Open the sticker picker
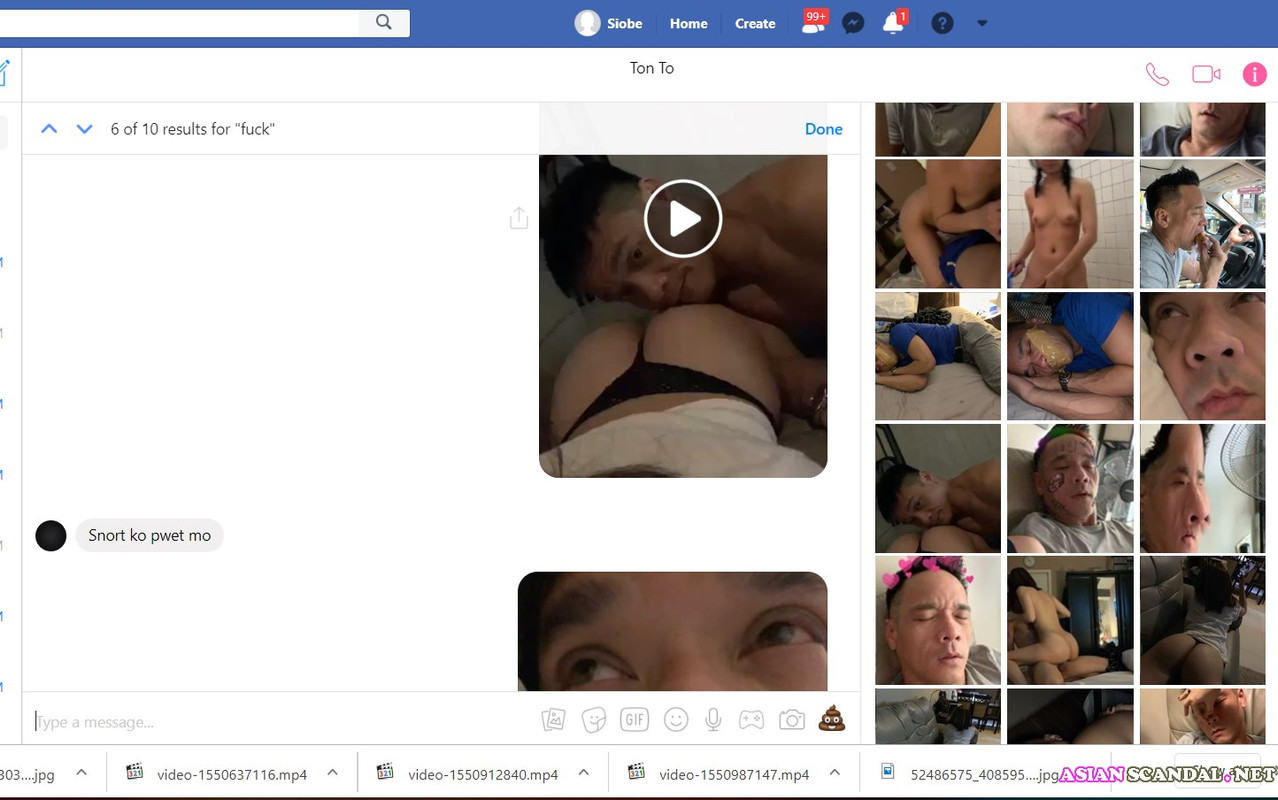Screen dimensions: 1278x800 click(594, 720)
